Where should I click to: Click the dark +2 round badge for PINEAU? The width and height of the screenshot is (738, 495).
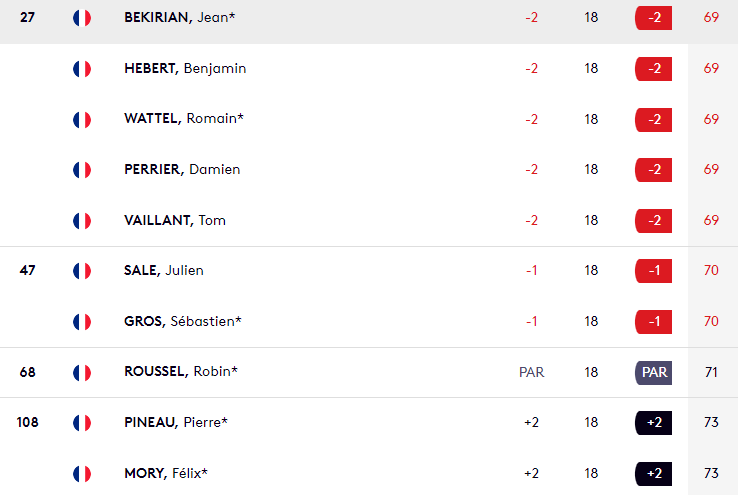[653, 423]
